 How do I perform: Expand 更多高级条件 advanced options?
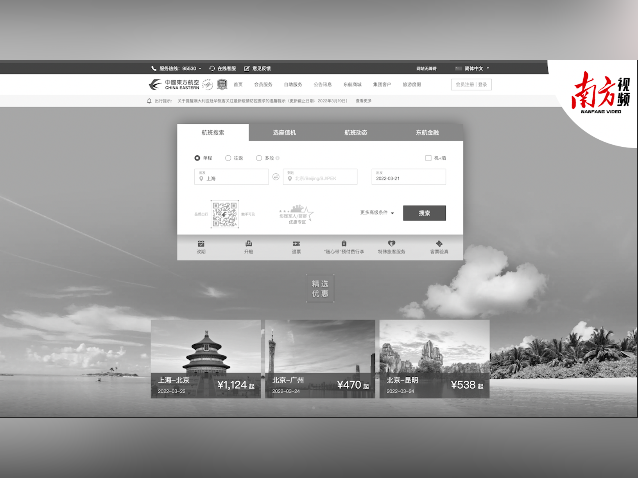pyautogui.click(x=377, y=213)
